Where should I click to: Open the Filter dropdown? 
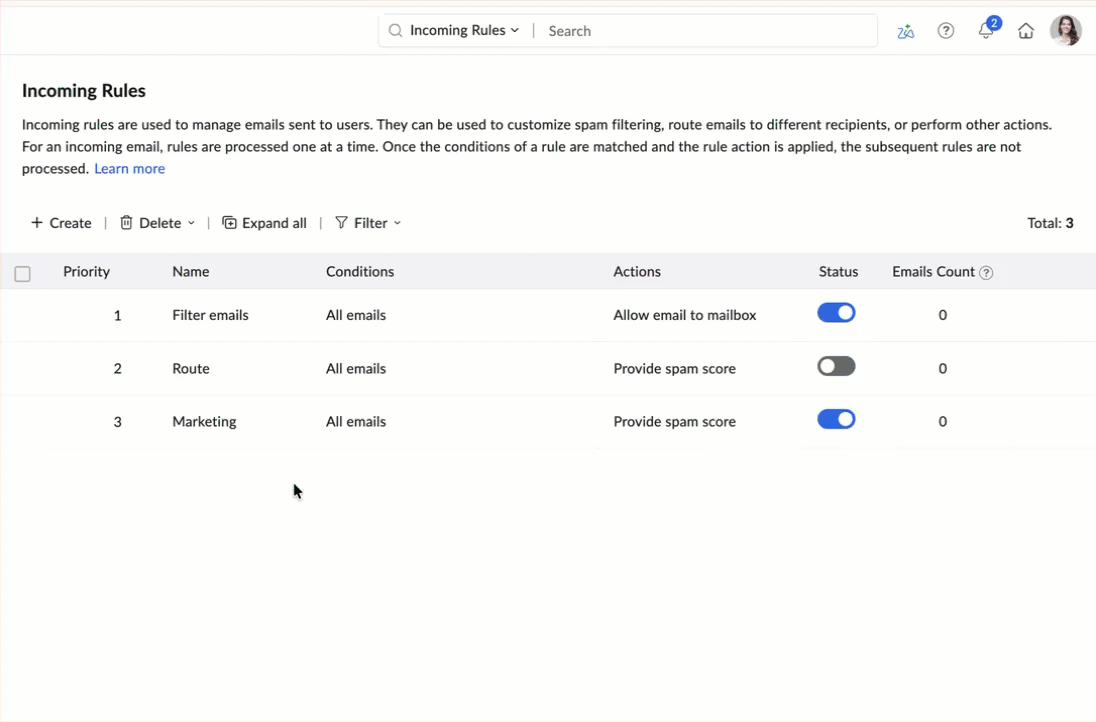[368, 223]
